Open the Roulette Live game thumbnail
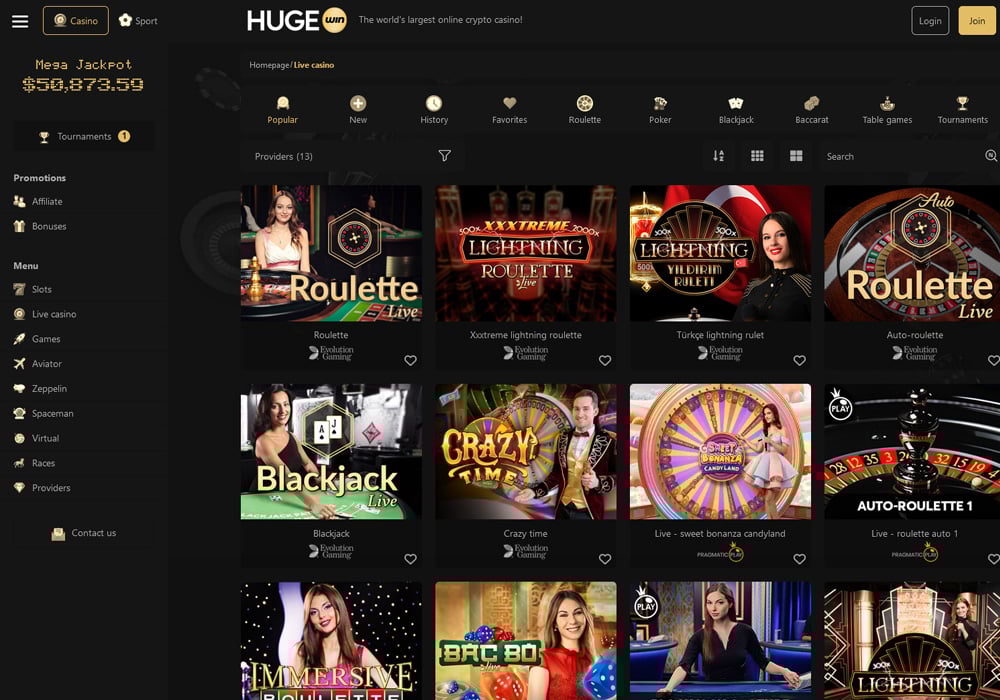1000x700 pixels. [331, 253]
